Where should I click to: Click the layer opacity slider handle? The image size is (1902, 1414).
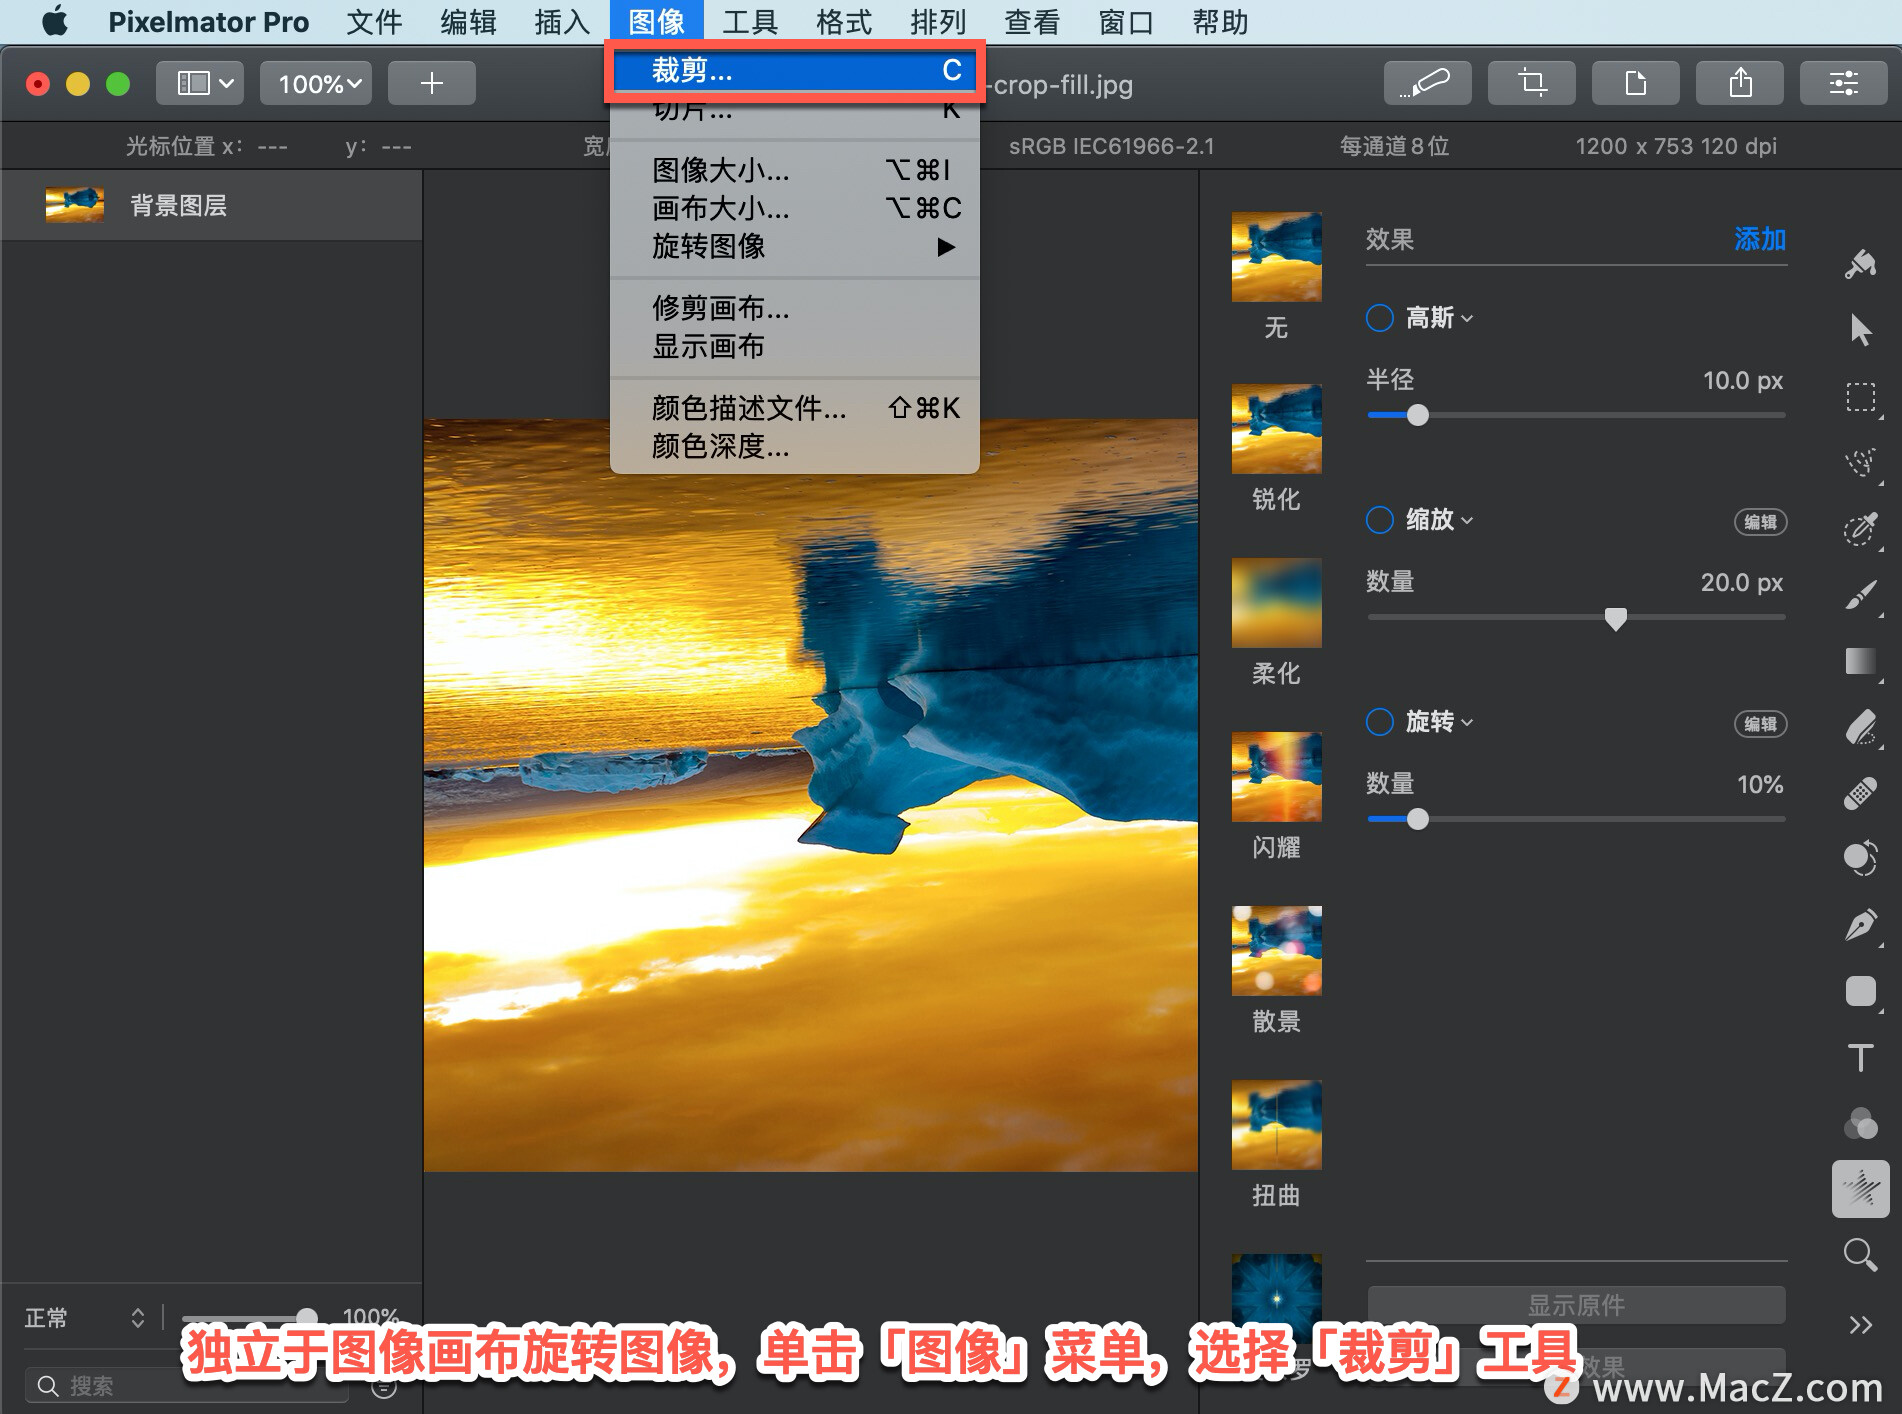coord(307,1317)
